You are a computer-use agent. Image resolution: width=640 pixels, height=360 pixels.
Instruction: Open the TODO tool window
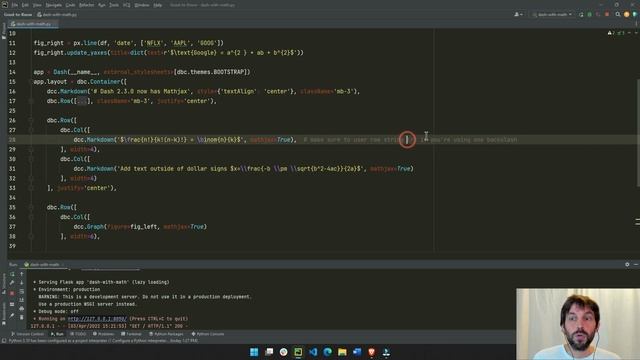78,334
